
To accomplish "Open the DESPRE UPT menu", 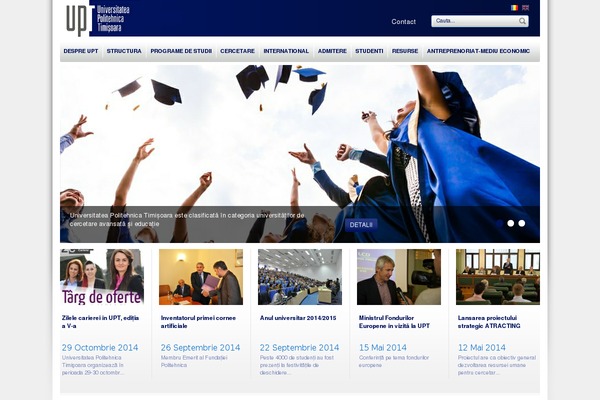I will click(81, 51).
